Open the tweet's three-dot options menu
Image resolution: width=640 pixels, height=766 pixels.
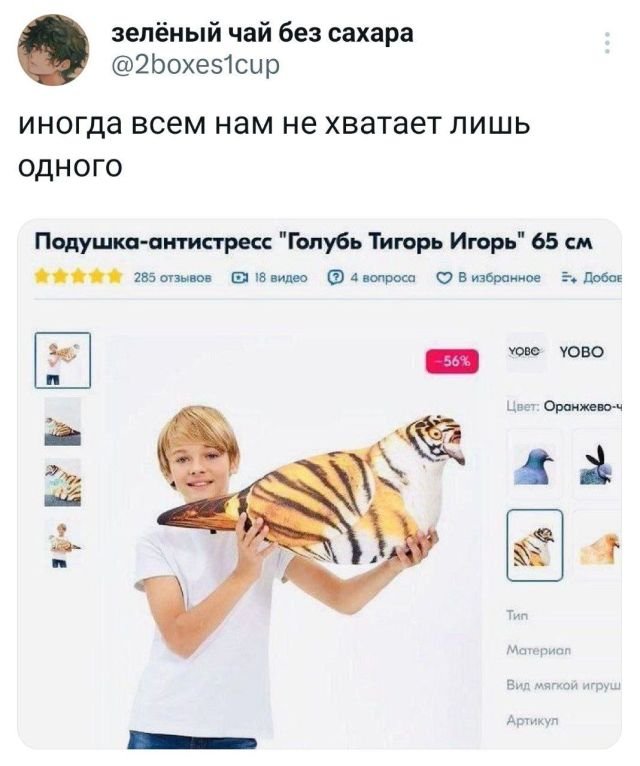click(607, 43)
